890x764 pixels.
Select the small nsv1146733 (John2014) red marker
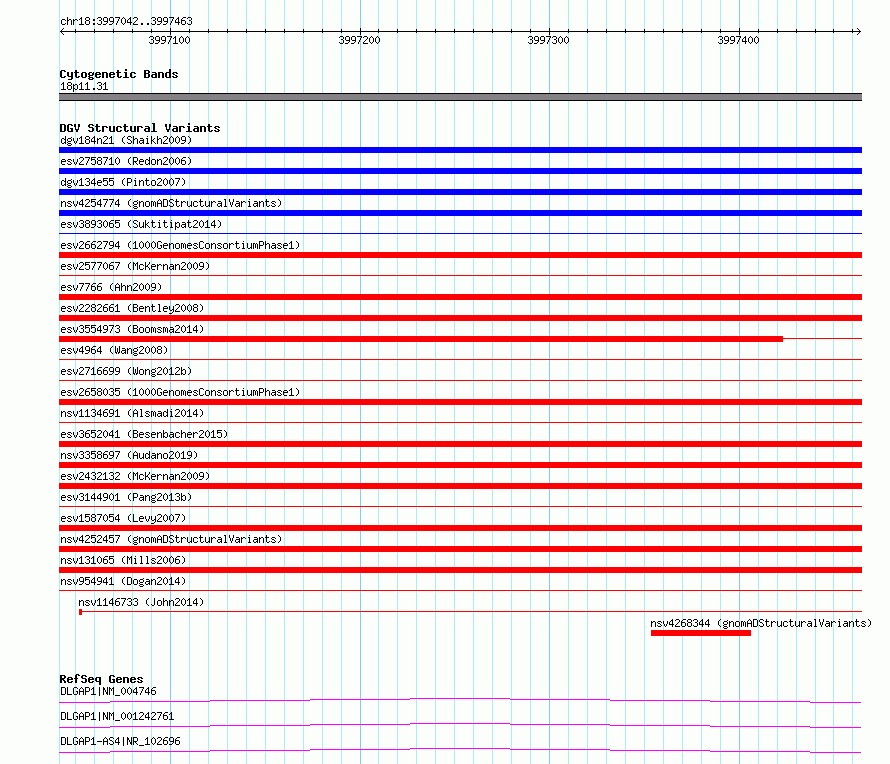tap(81, 612)
